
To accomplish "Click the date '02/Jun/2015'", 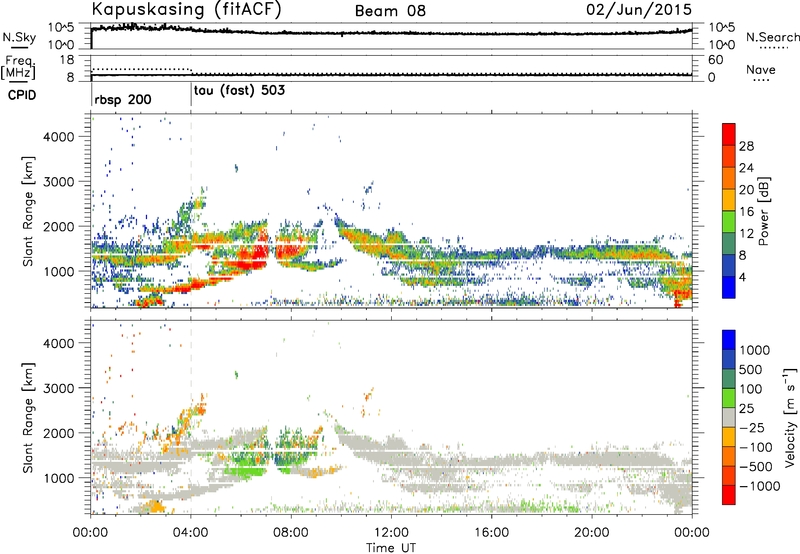I will click(x=639, y=10).
